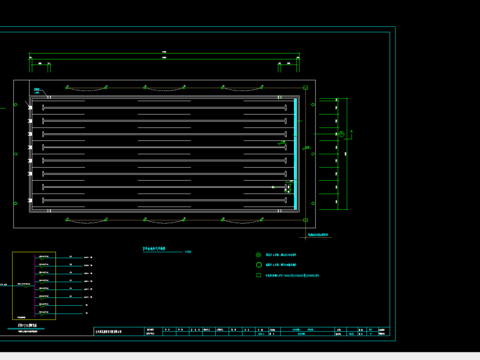480x360 pixels.
Task: Click the hollow green circle legend symbol
Action: (x=259, y=265)
